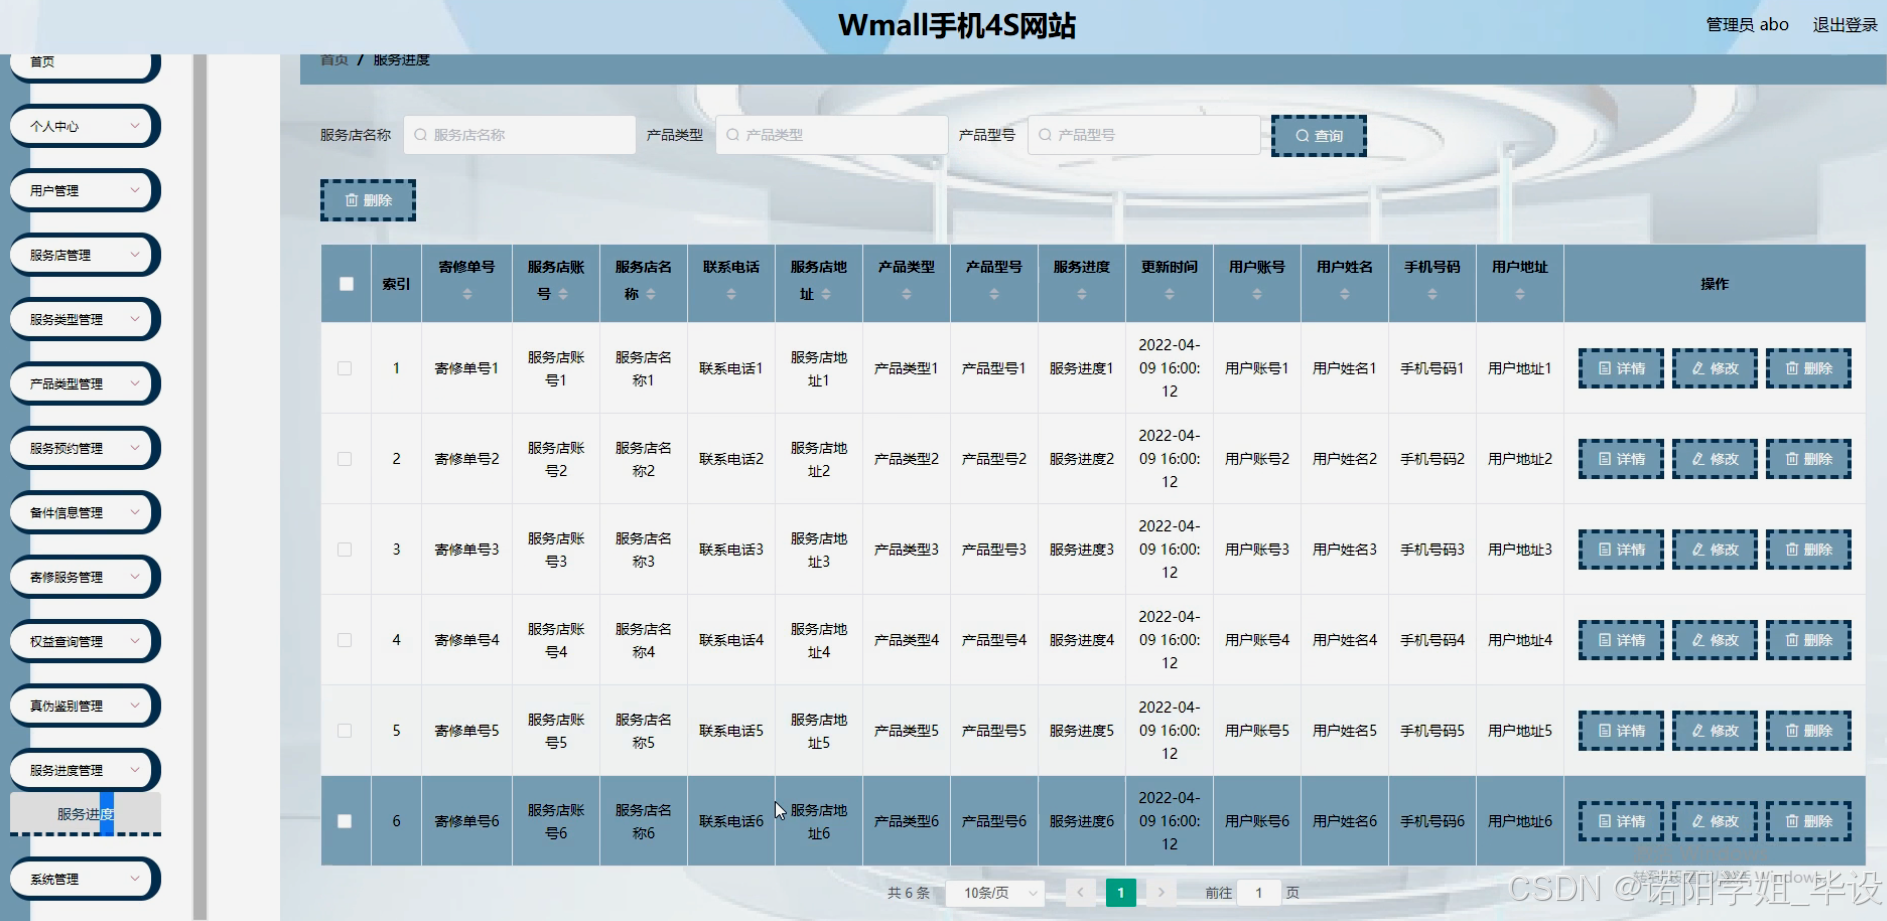This screenshot has height=921, width=1887.
Task: Toggle the select-all checkbox in table header
Action: (345, 284)
